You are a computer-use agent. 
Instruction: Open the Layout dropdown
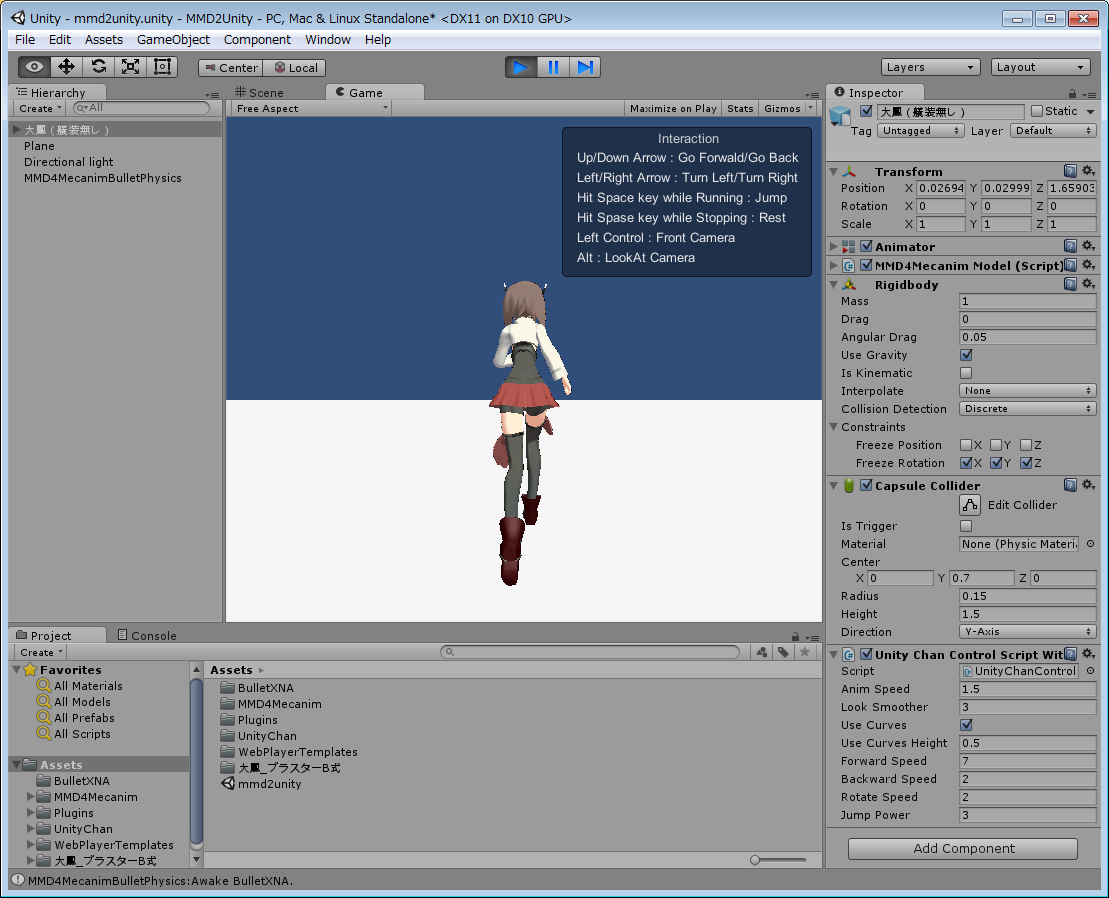[x=1040, y=67]
